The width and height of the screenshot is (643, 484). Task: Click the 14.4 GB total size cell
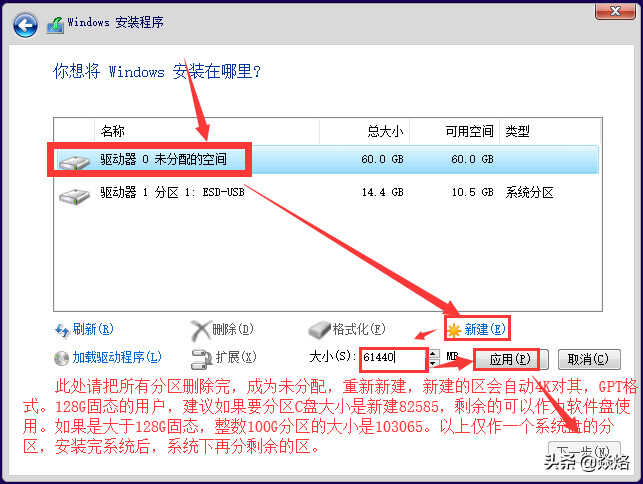point(382,192)
